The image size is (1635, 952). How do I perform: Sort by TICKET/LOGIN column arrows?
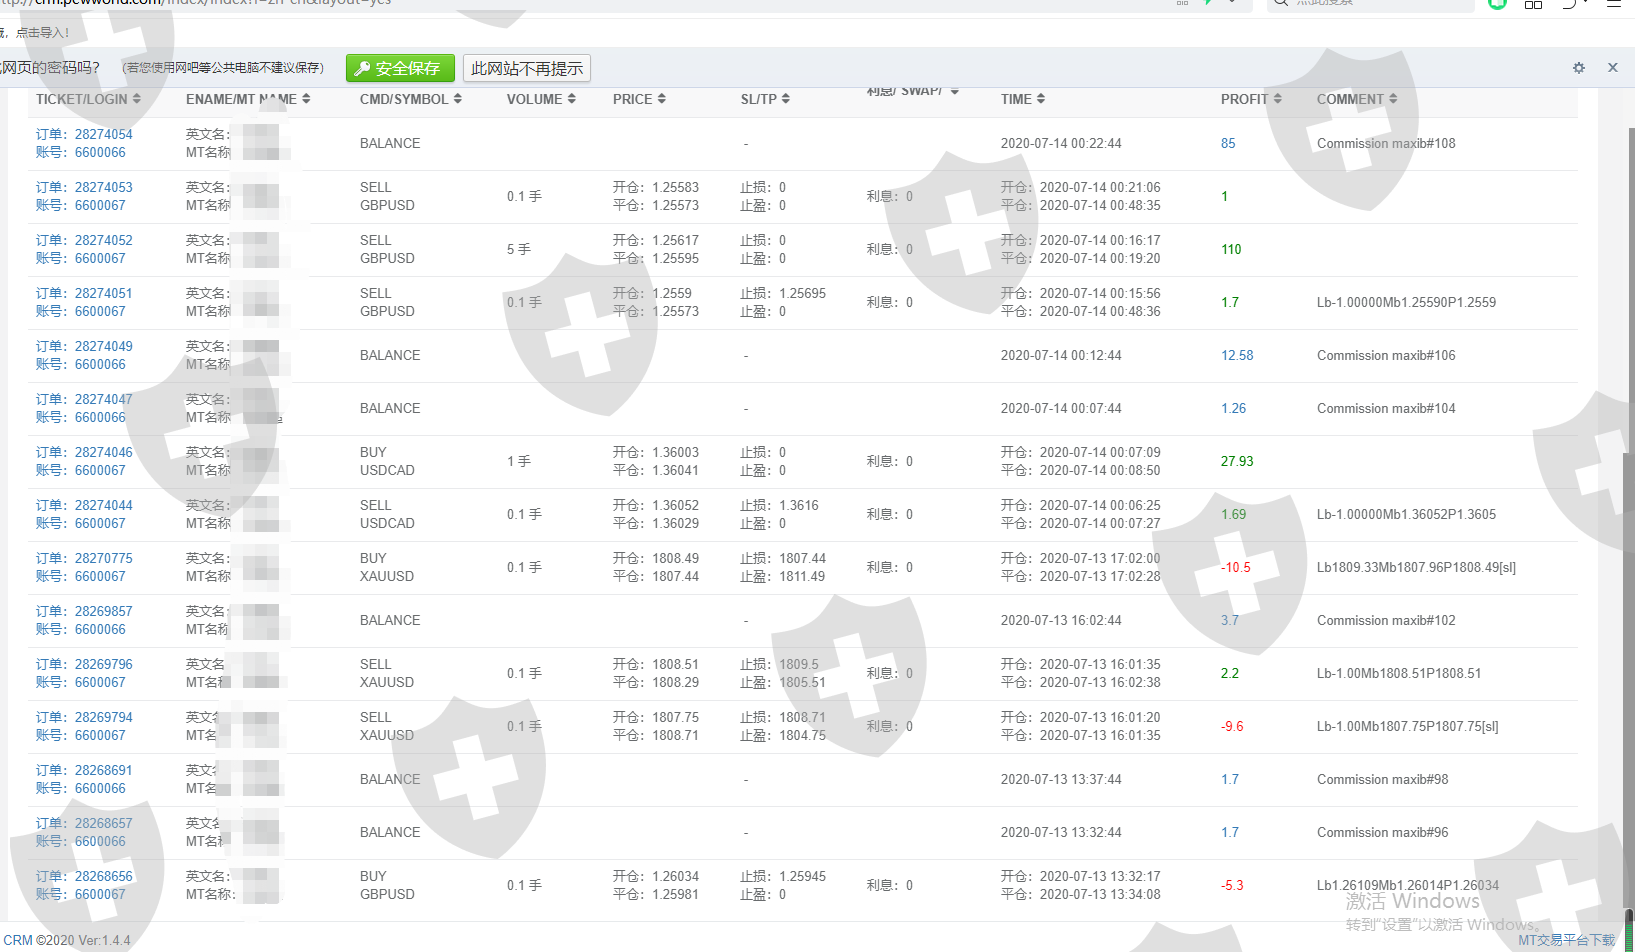(136, 99)
